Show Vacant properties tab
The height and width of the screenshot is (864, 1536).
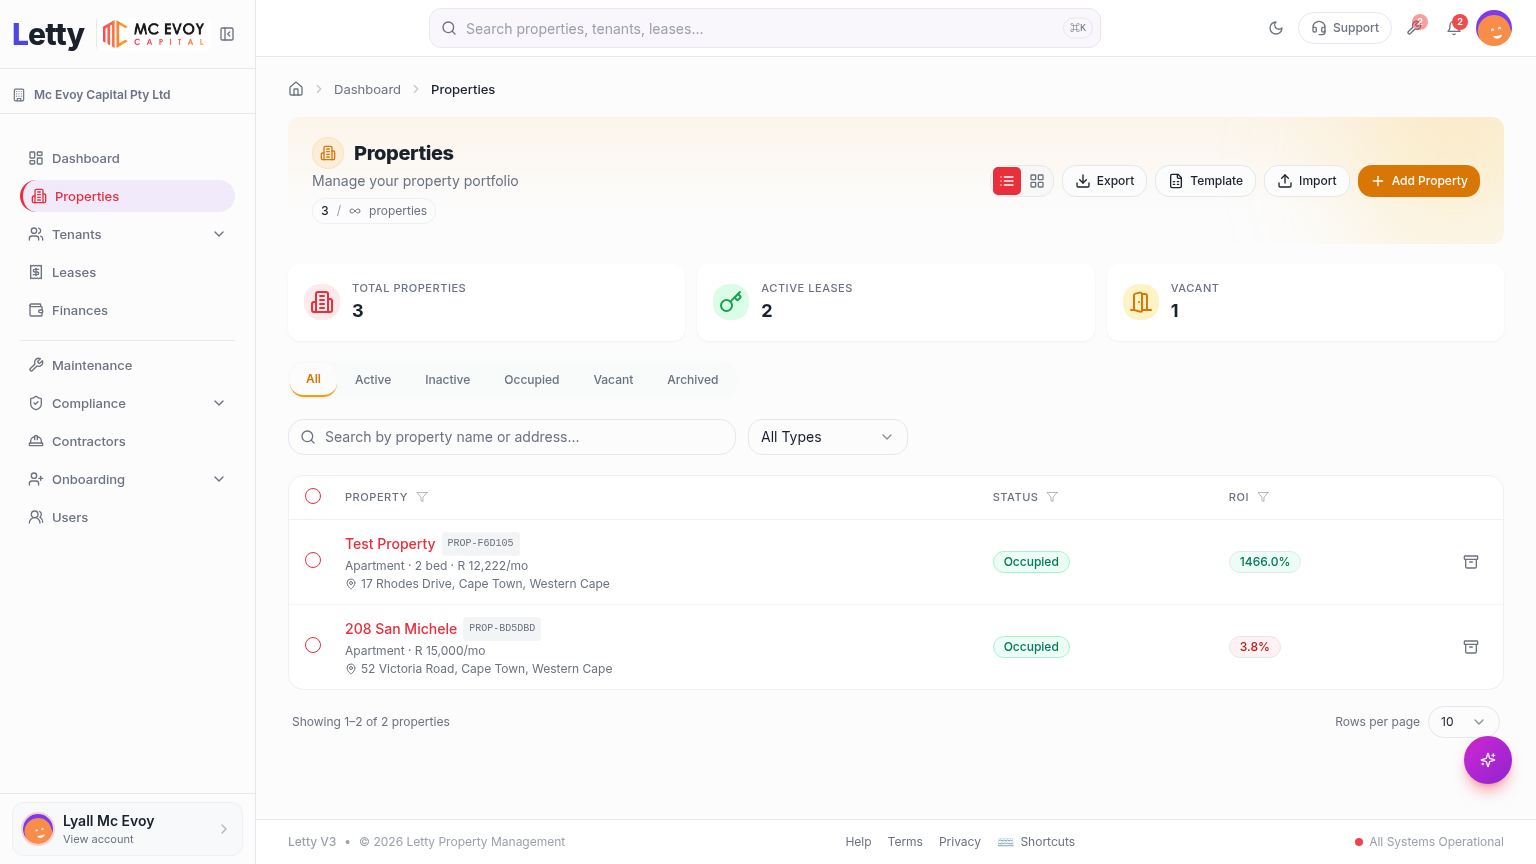coord(613,380)
